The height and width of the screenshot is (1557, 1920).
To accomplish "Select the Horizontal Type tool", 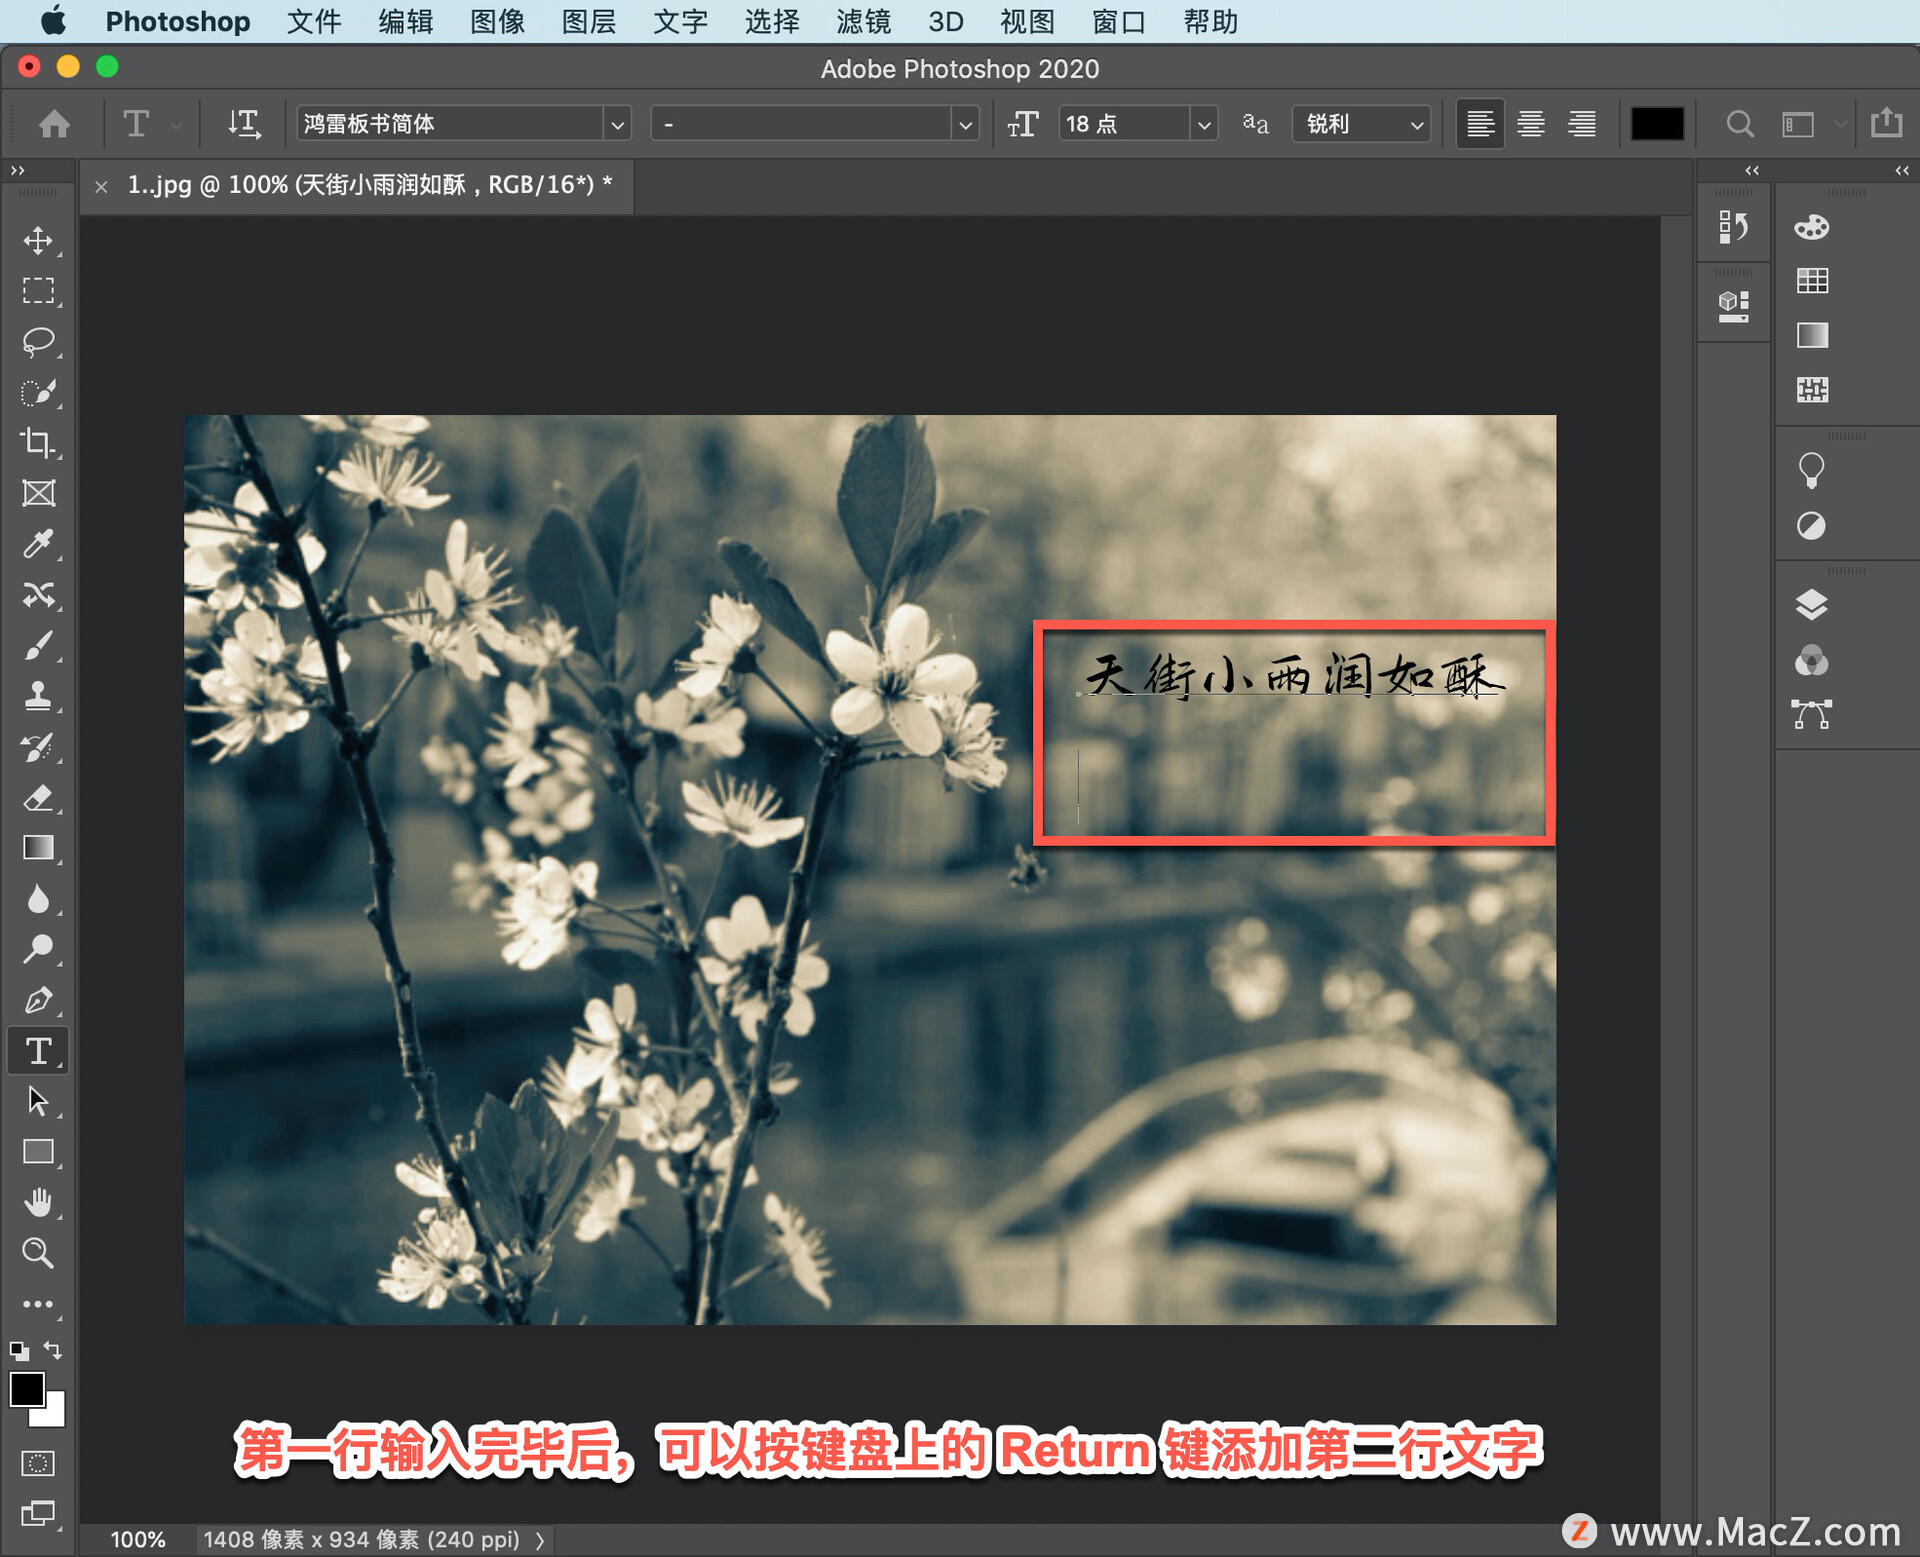I will (38, 1051).
